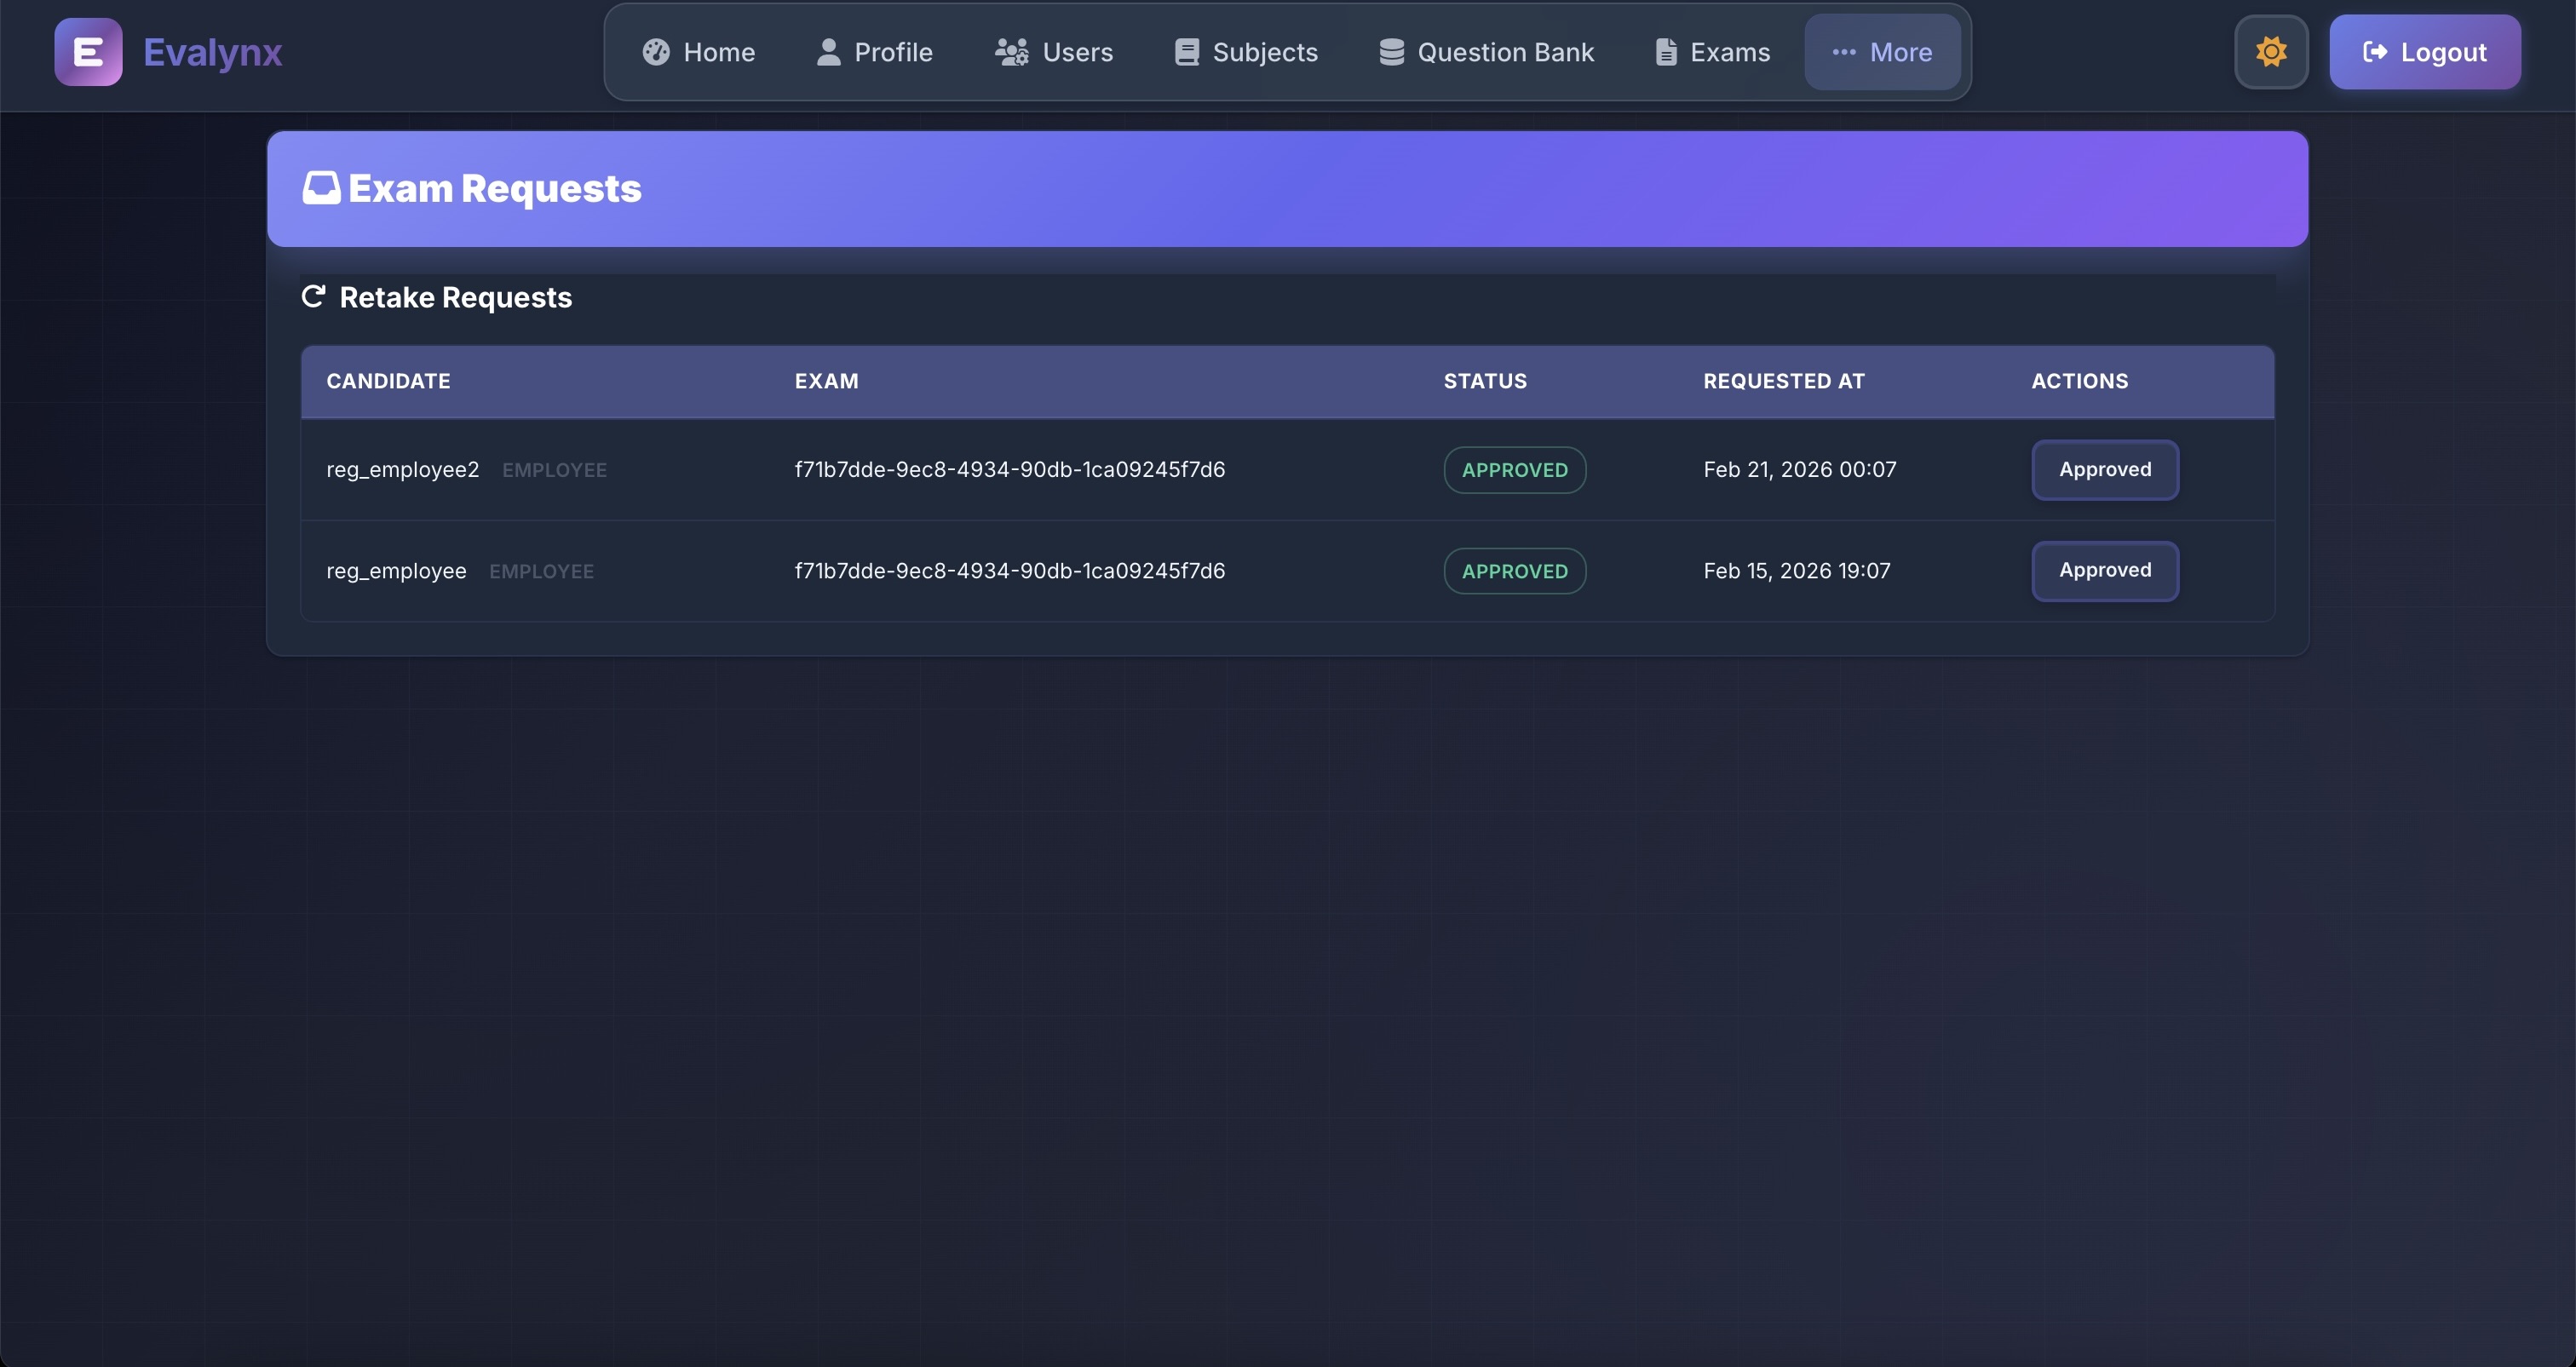Click the Profile person icon
Screen dimensions: 2576x1367
tap(828, 52)
